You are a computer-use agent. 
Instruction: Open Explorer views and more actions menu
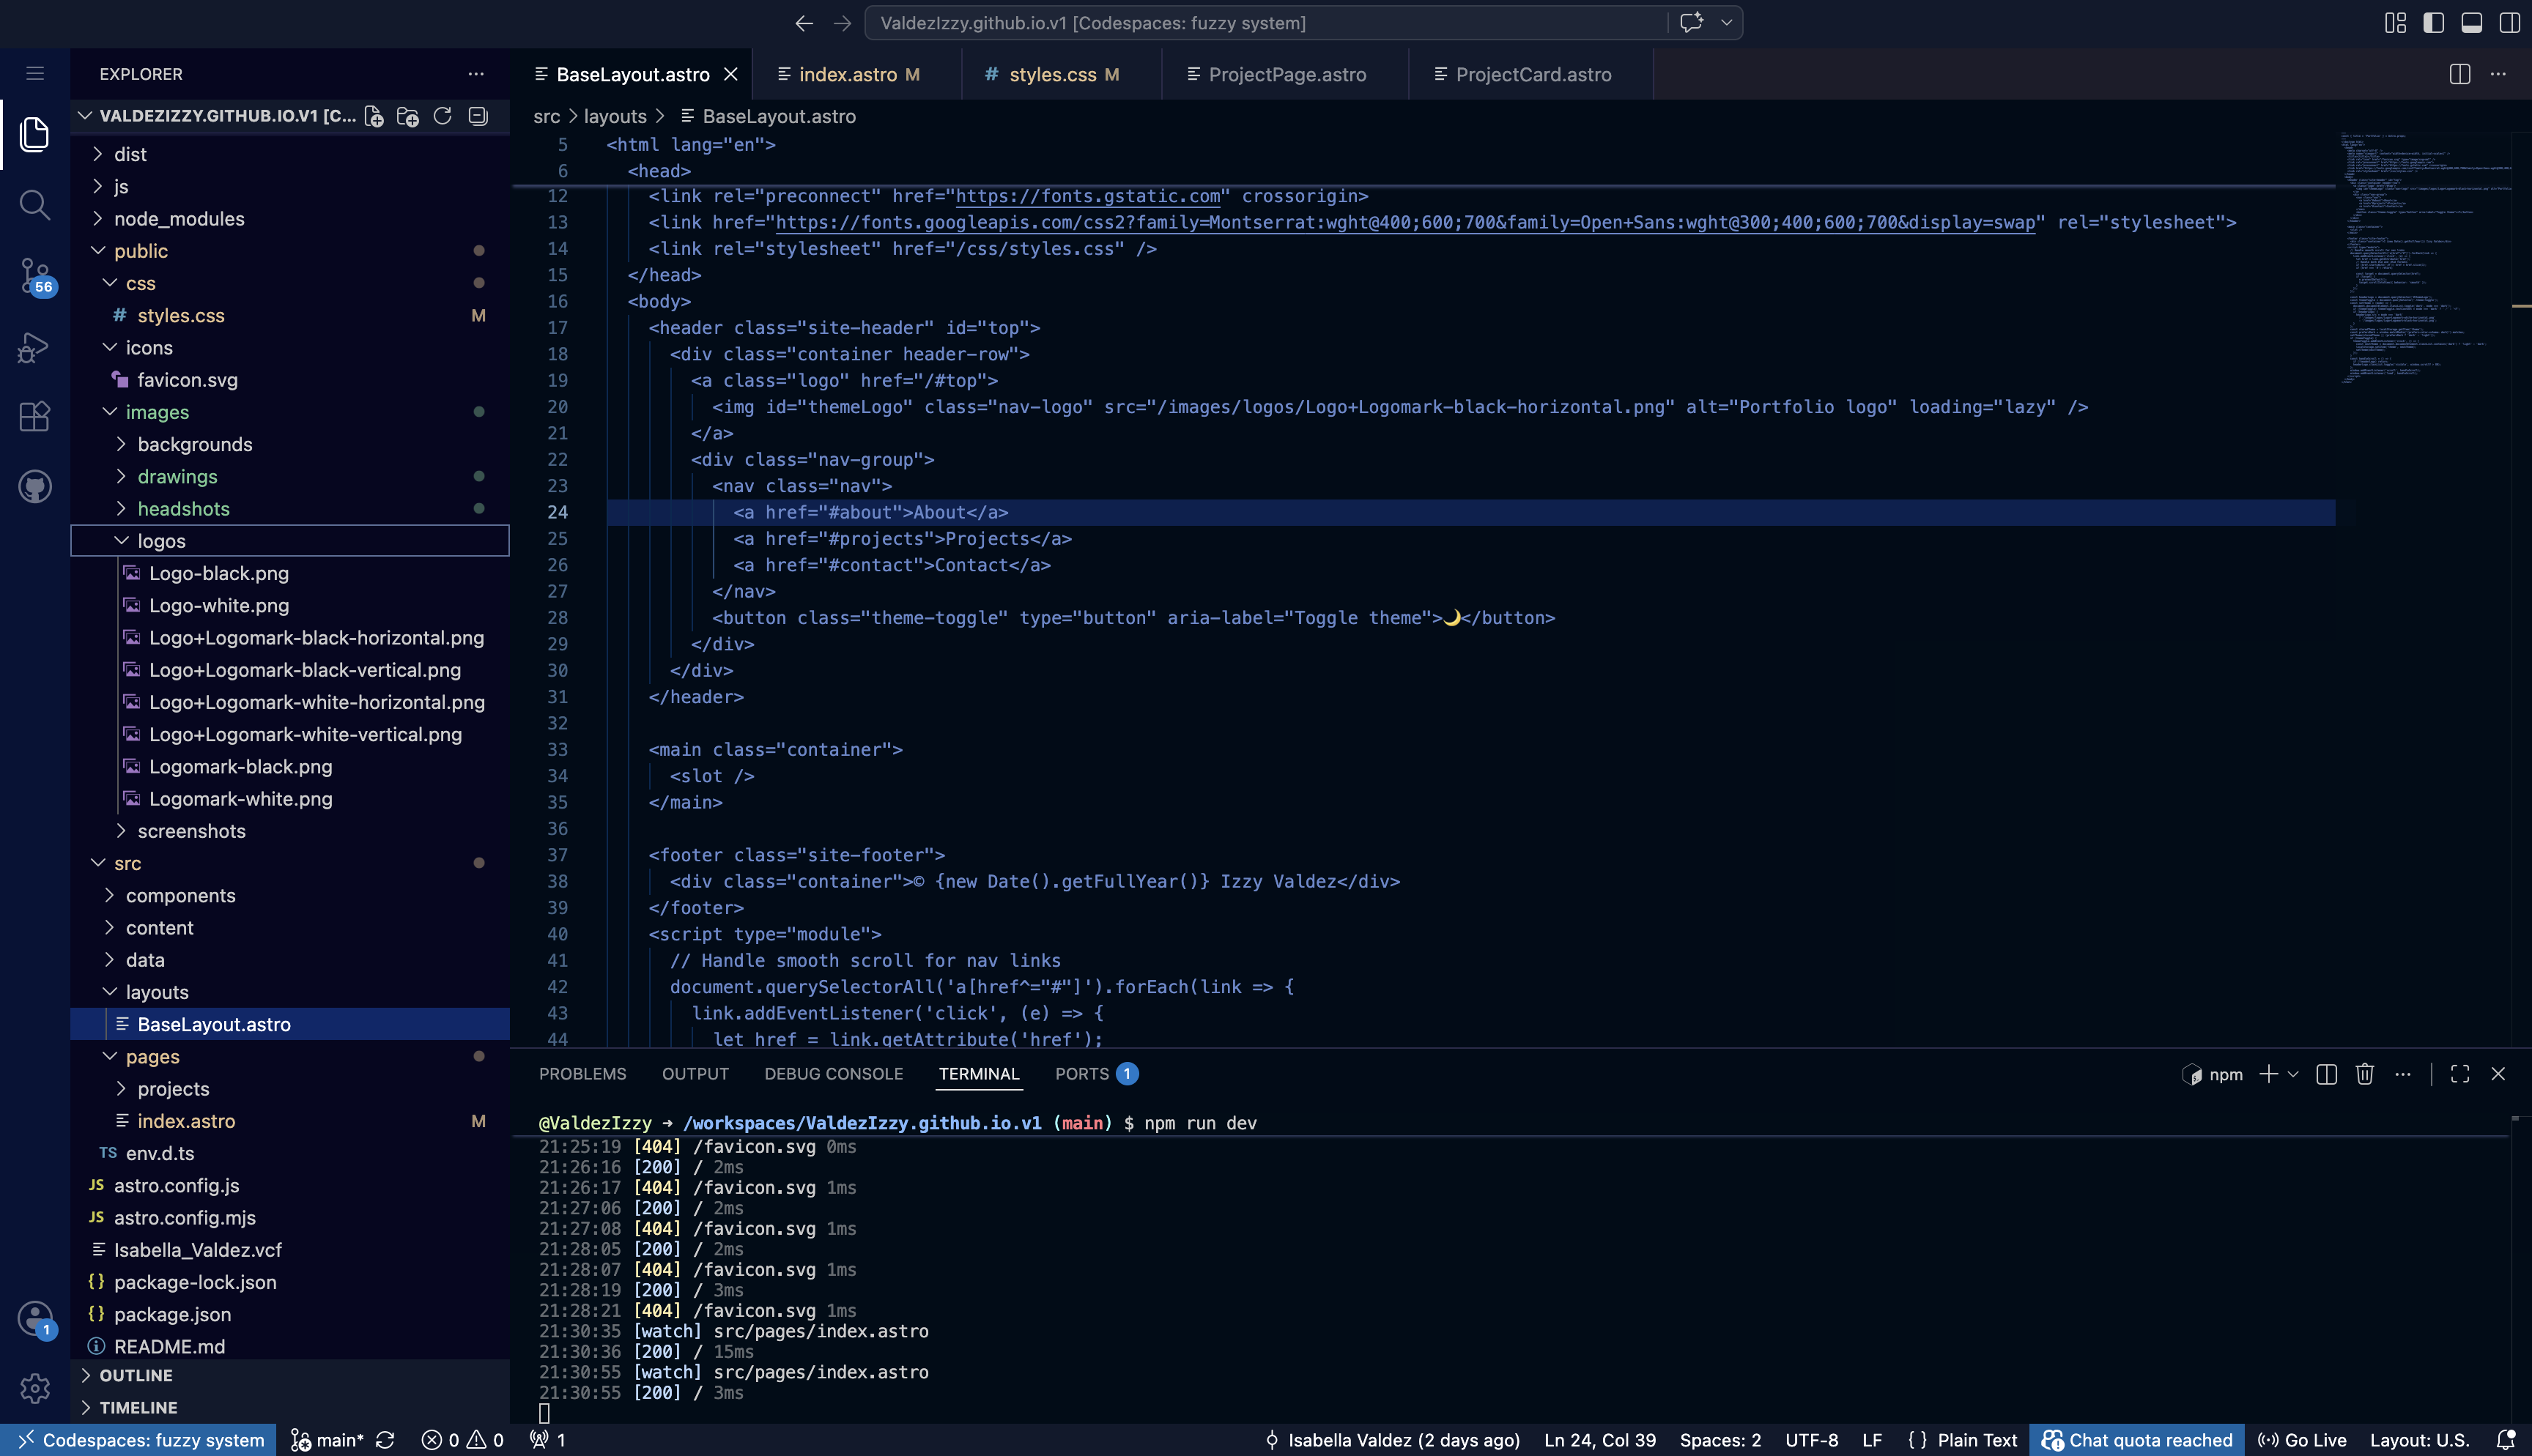476,74
